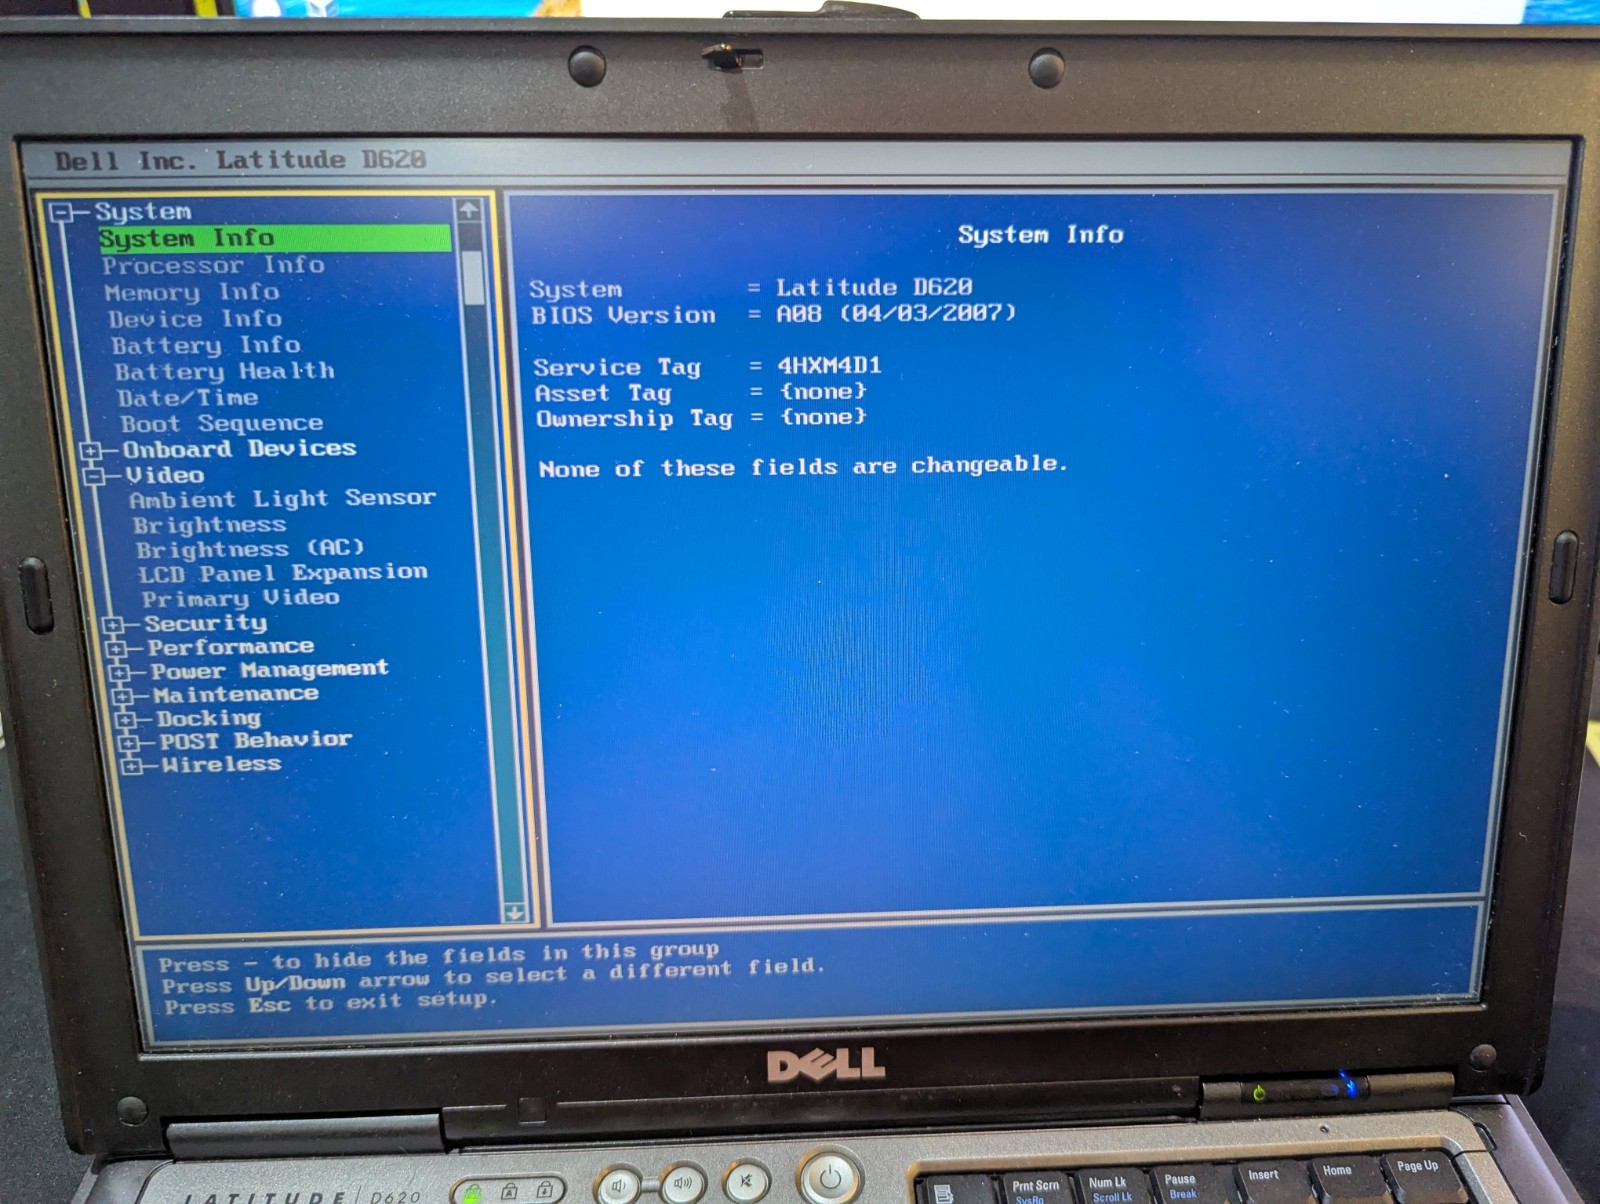The image size is (1600, 1204).
Task: Collapse the Video group minus box
Action: coord(95,477)
